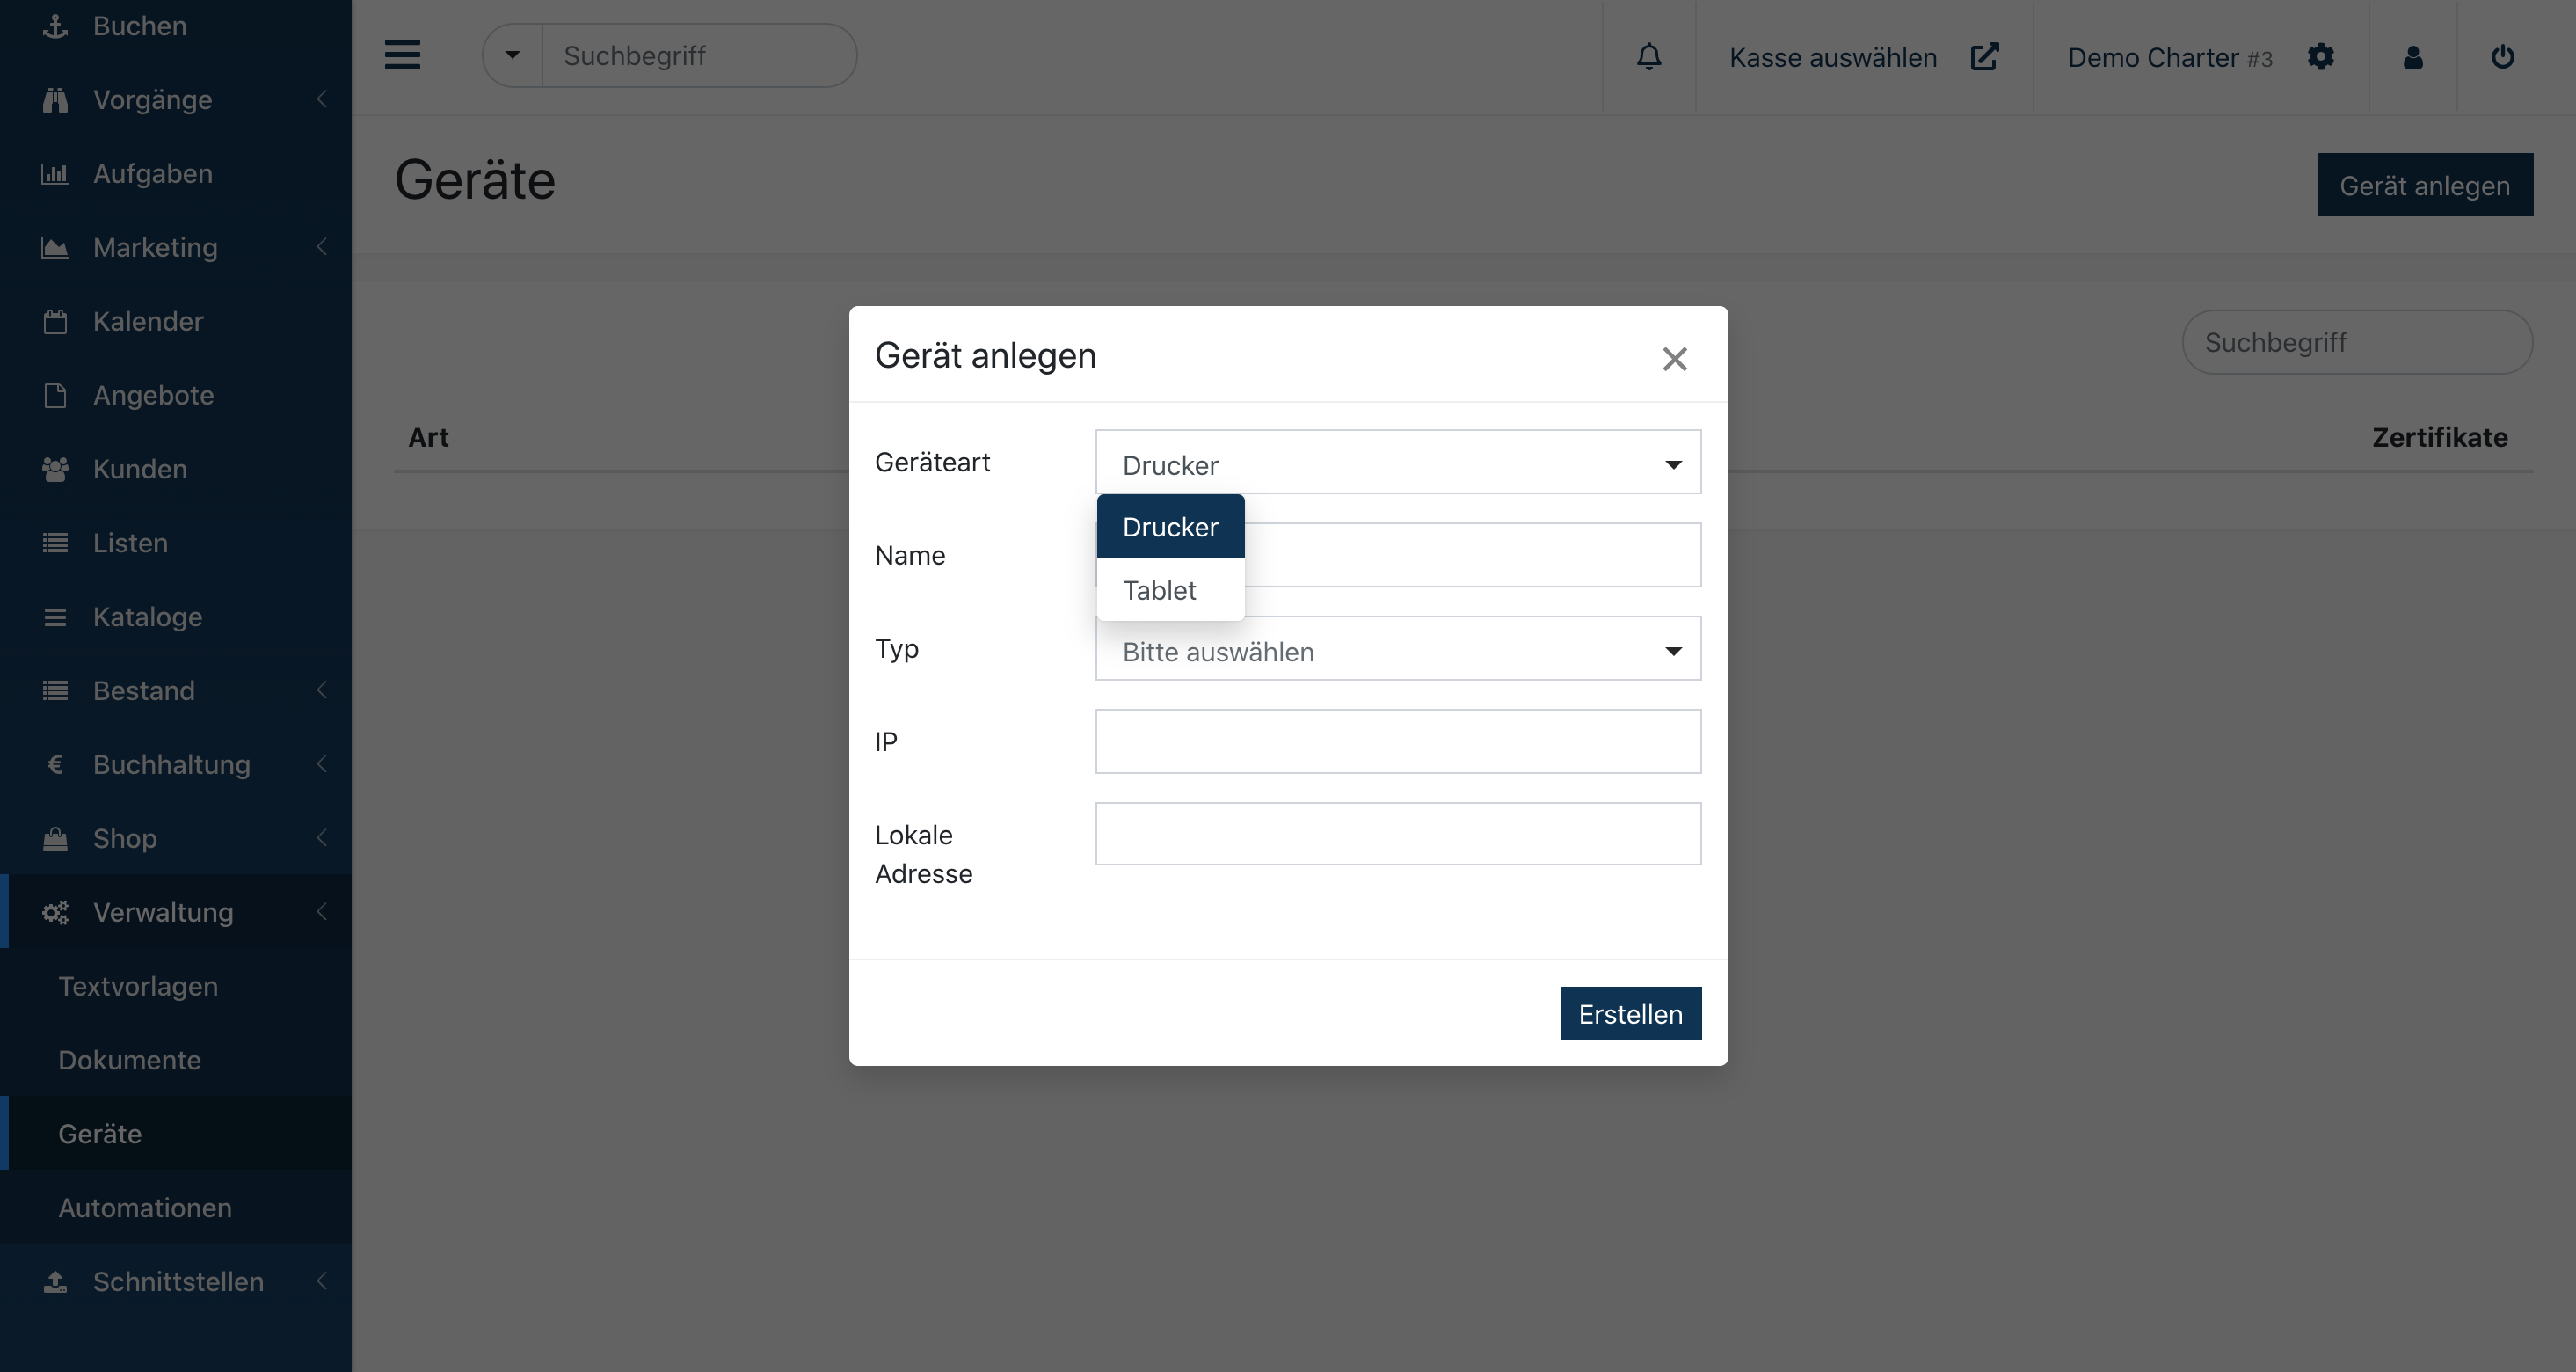Click the calendar icon for Kalender
The image size is (2576, 1372).
coord(55,322)
